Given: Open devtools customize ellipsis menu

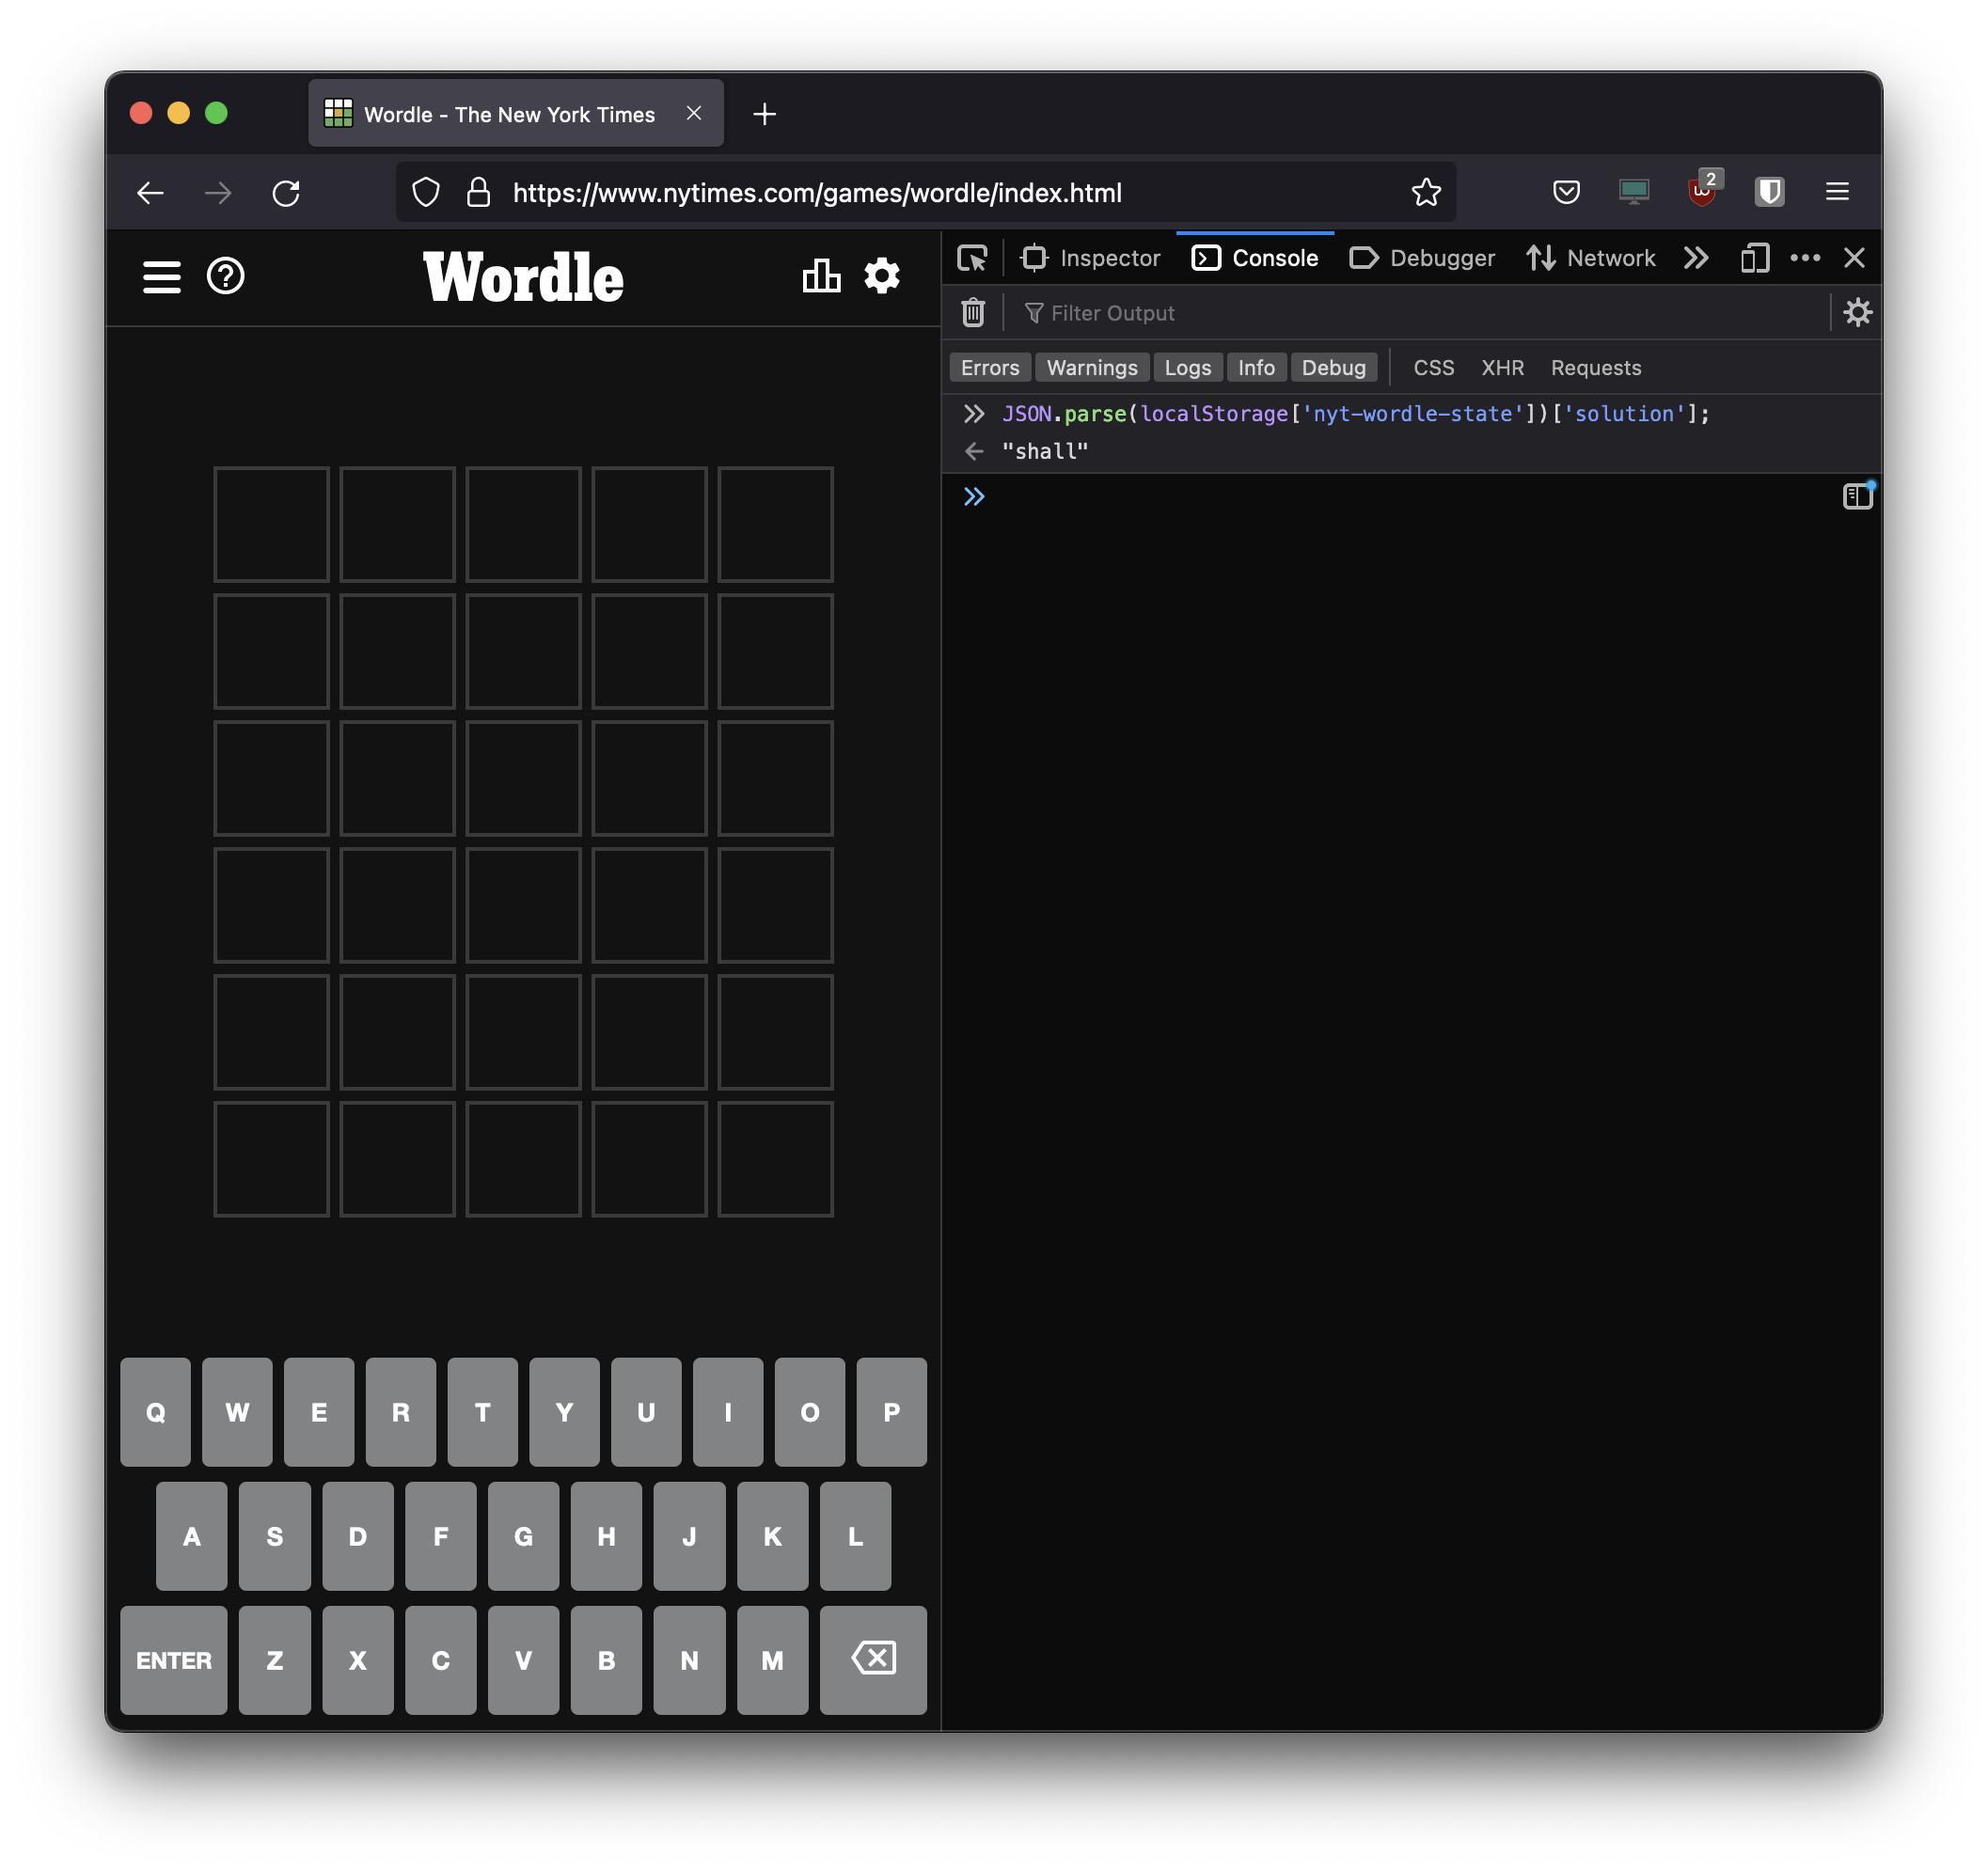Looking at the screenshot, I should (x=1805, y=258).
